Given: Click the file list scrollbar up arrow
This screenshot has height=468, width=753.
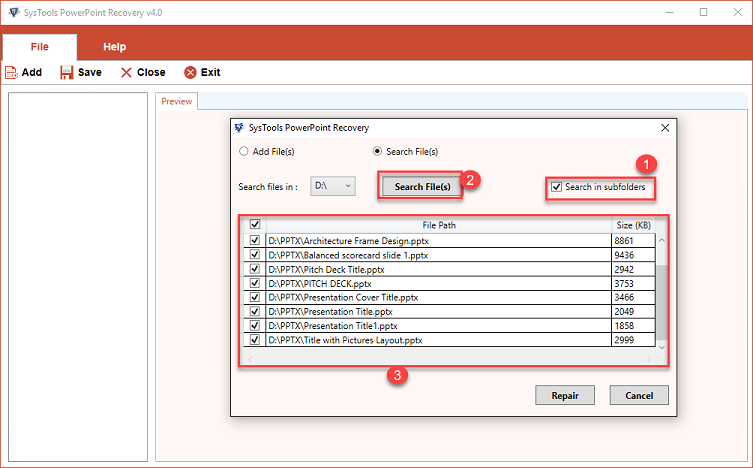Looking at the screenshot, I should (x=662, y=240).
